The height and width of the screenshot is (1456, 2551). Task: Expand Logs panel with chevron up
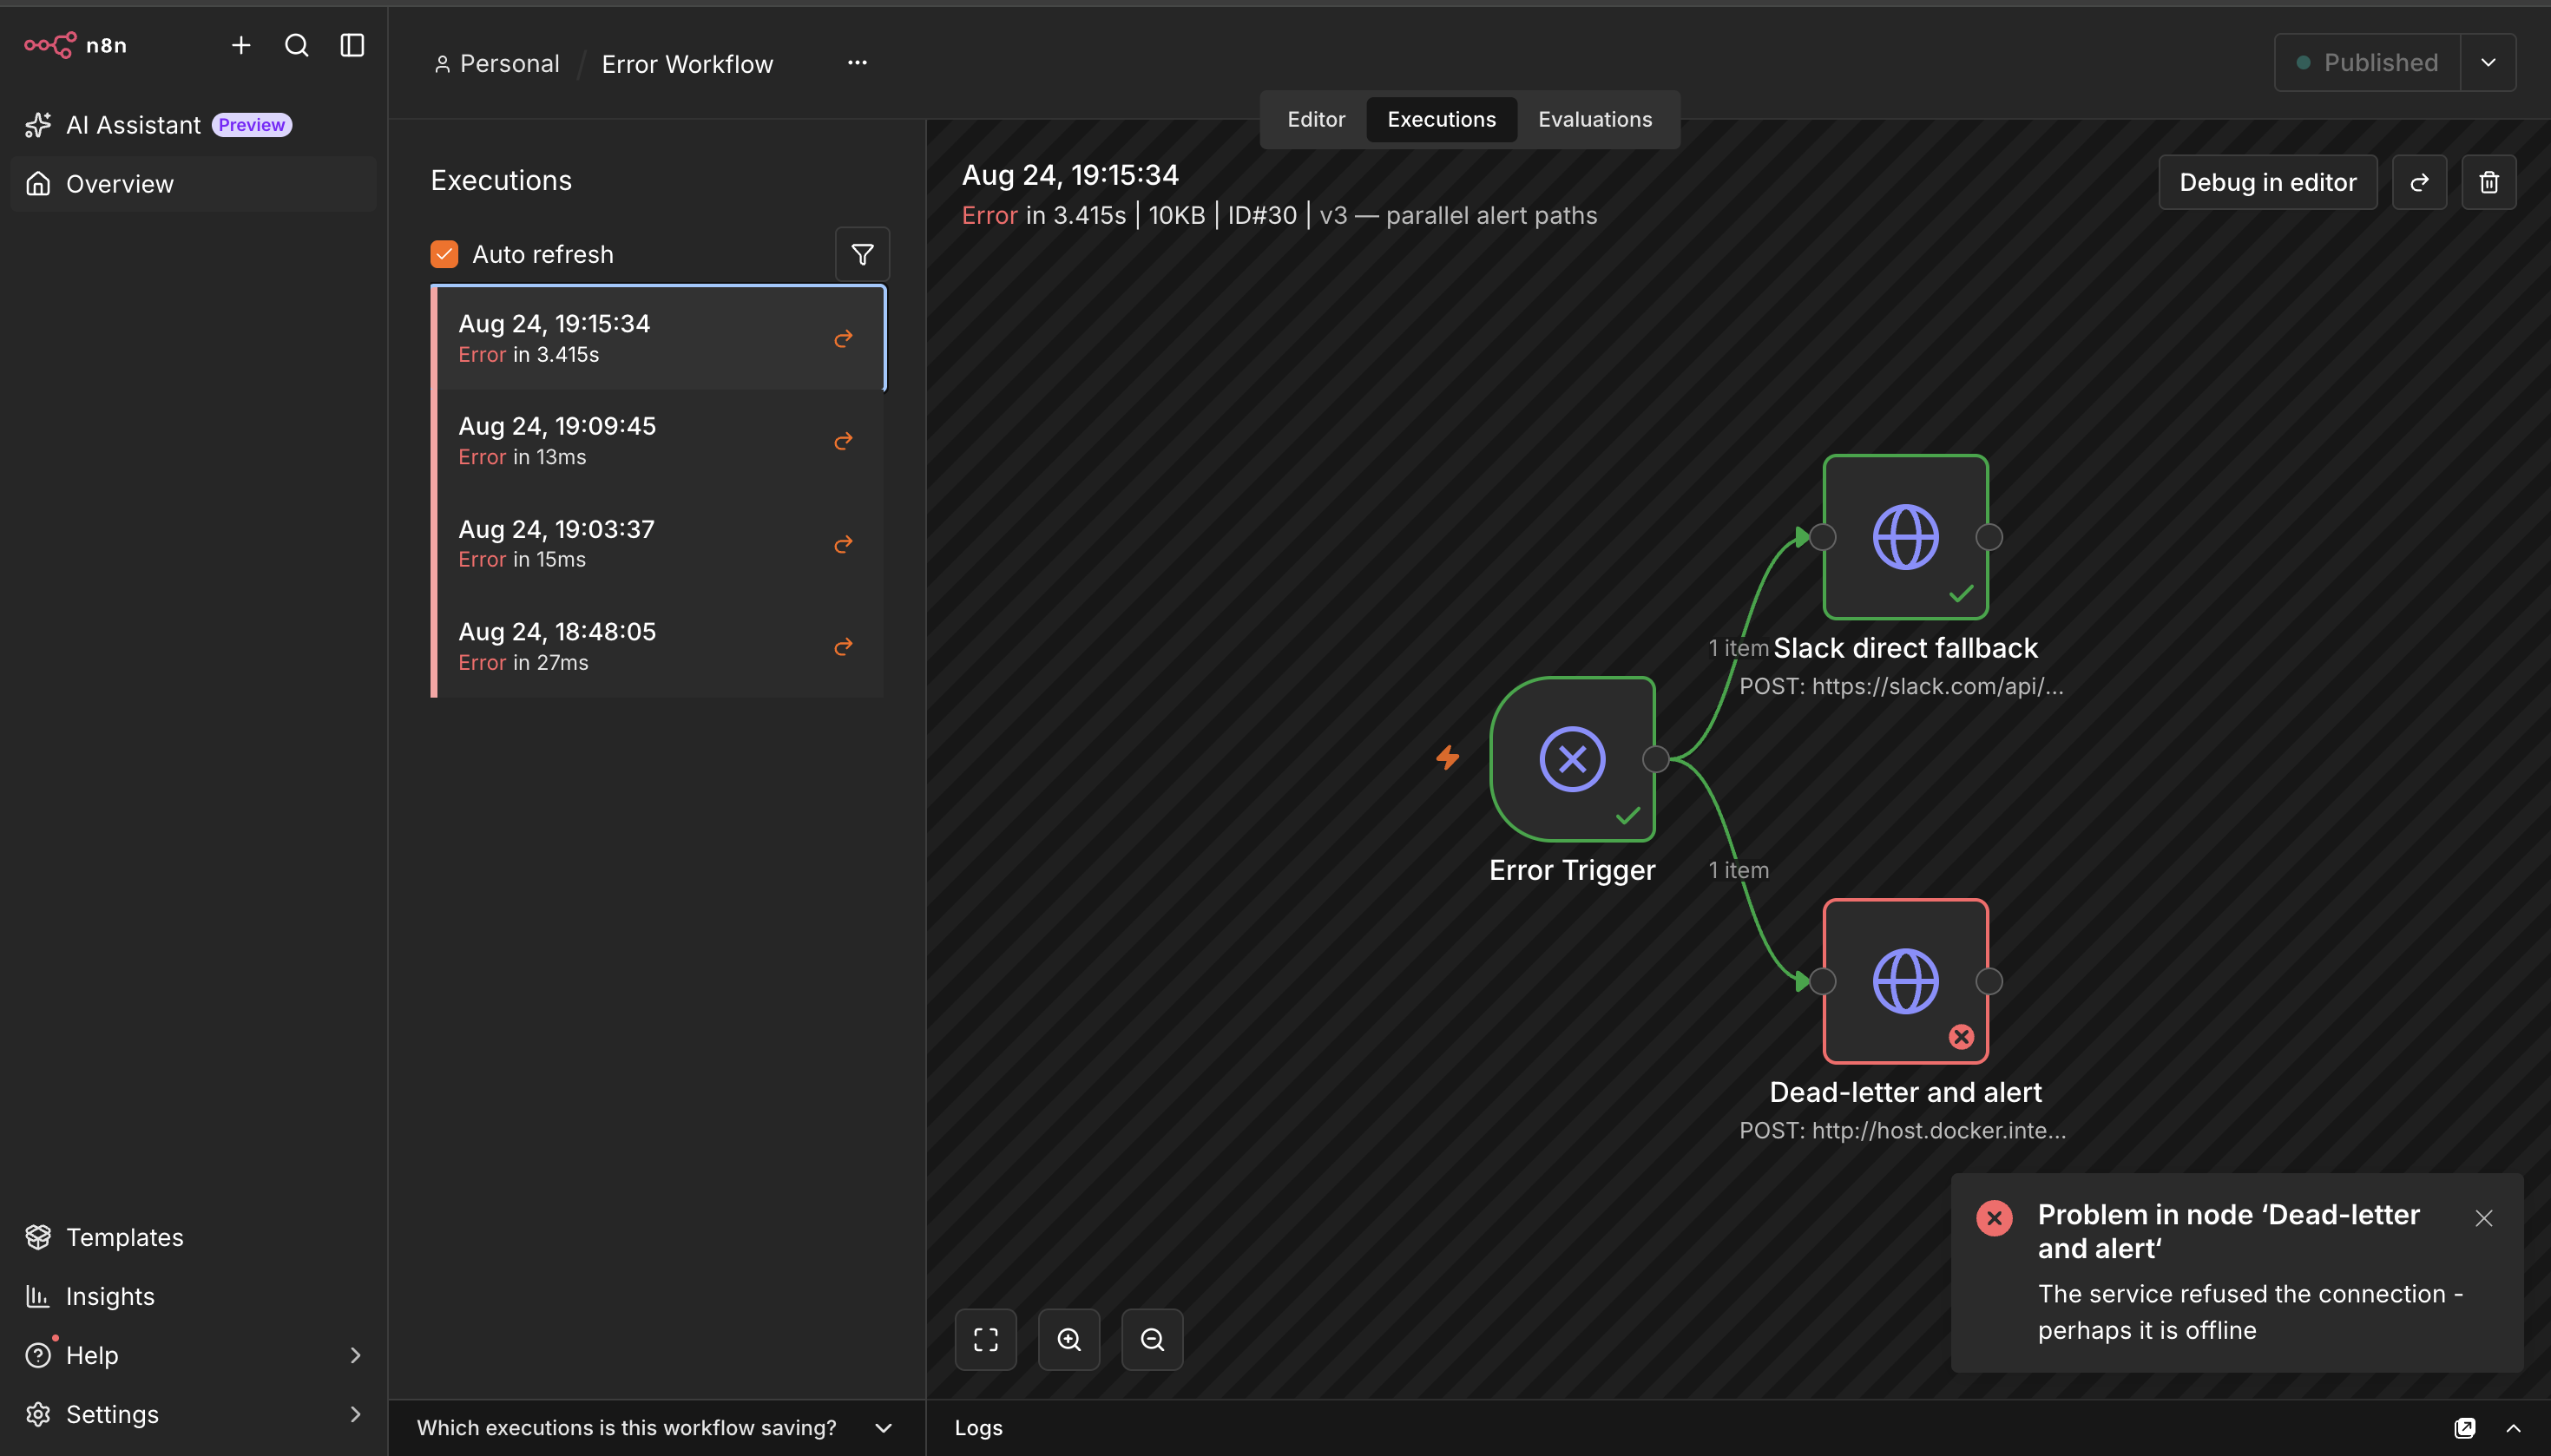coord(2513,1428)
